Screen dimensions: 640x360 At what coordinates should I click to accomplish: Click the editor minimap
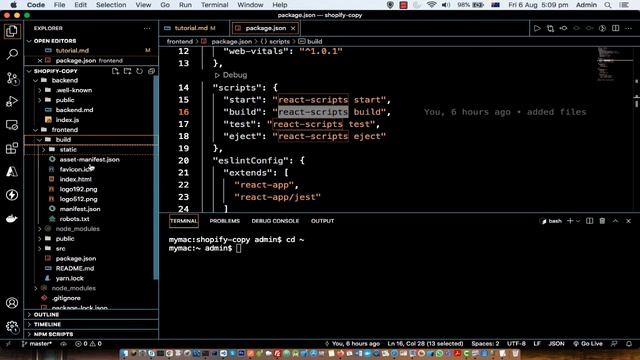pyautogui.click(x=614, y=64)
